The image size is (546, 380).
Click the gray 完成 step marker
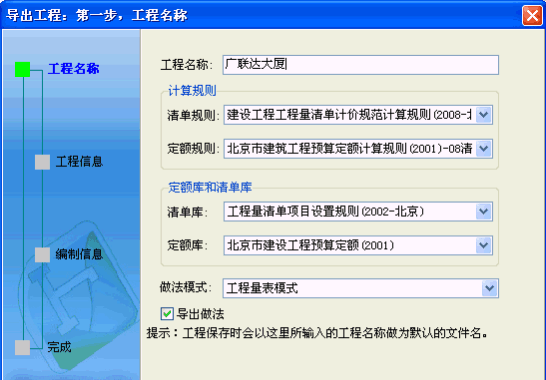23,348
